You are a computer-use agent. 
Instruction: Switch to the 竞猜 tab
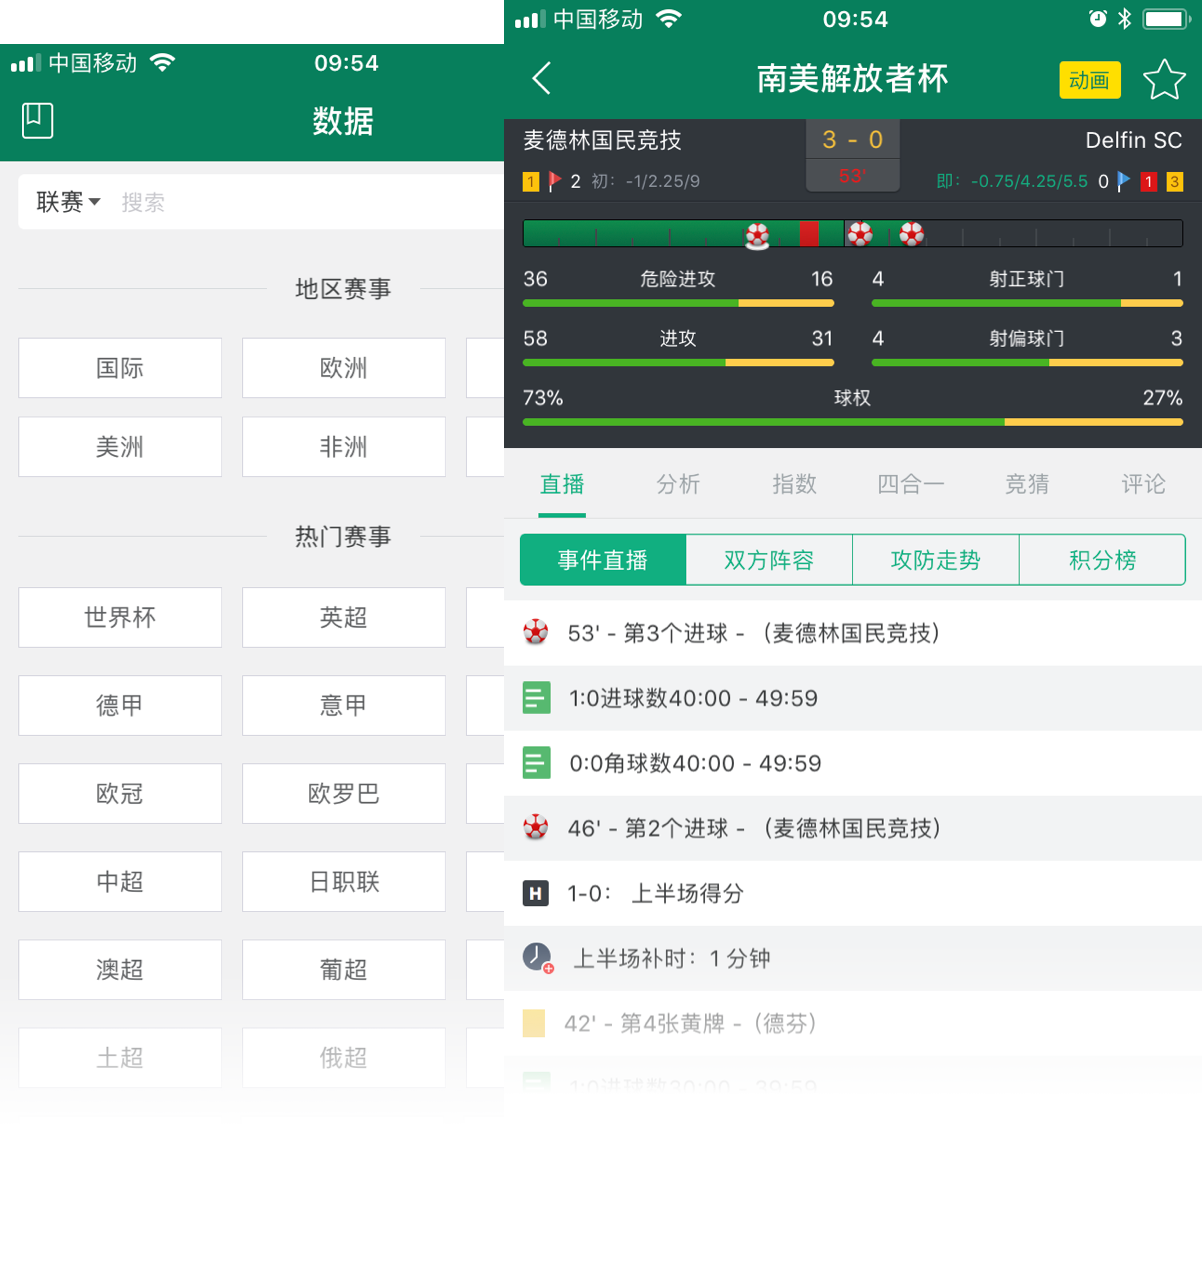pyautogui.click(x=1027, y=485)
